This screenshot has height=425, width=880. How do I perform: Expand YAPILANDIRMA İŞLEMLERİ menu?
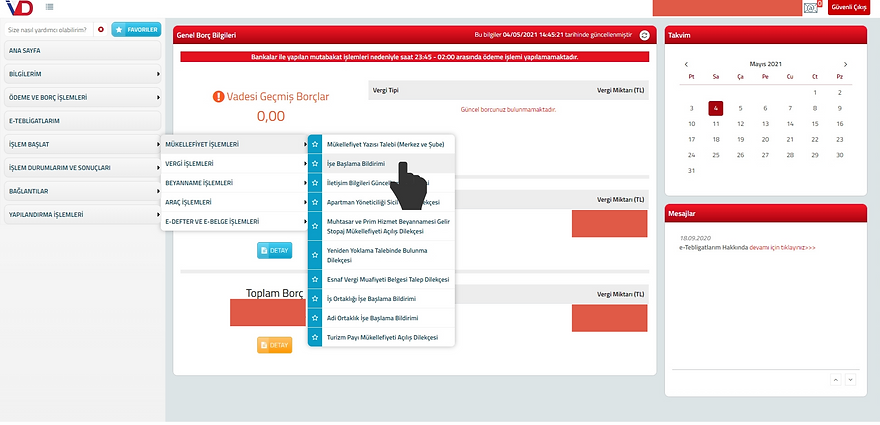pyautogui.click(x=82, y=214)
